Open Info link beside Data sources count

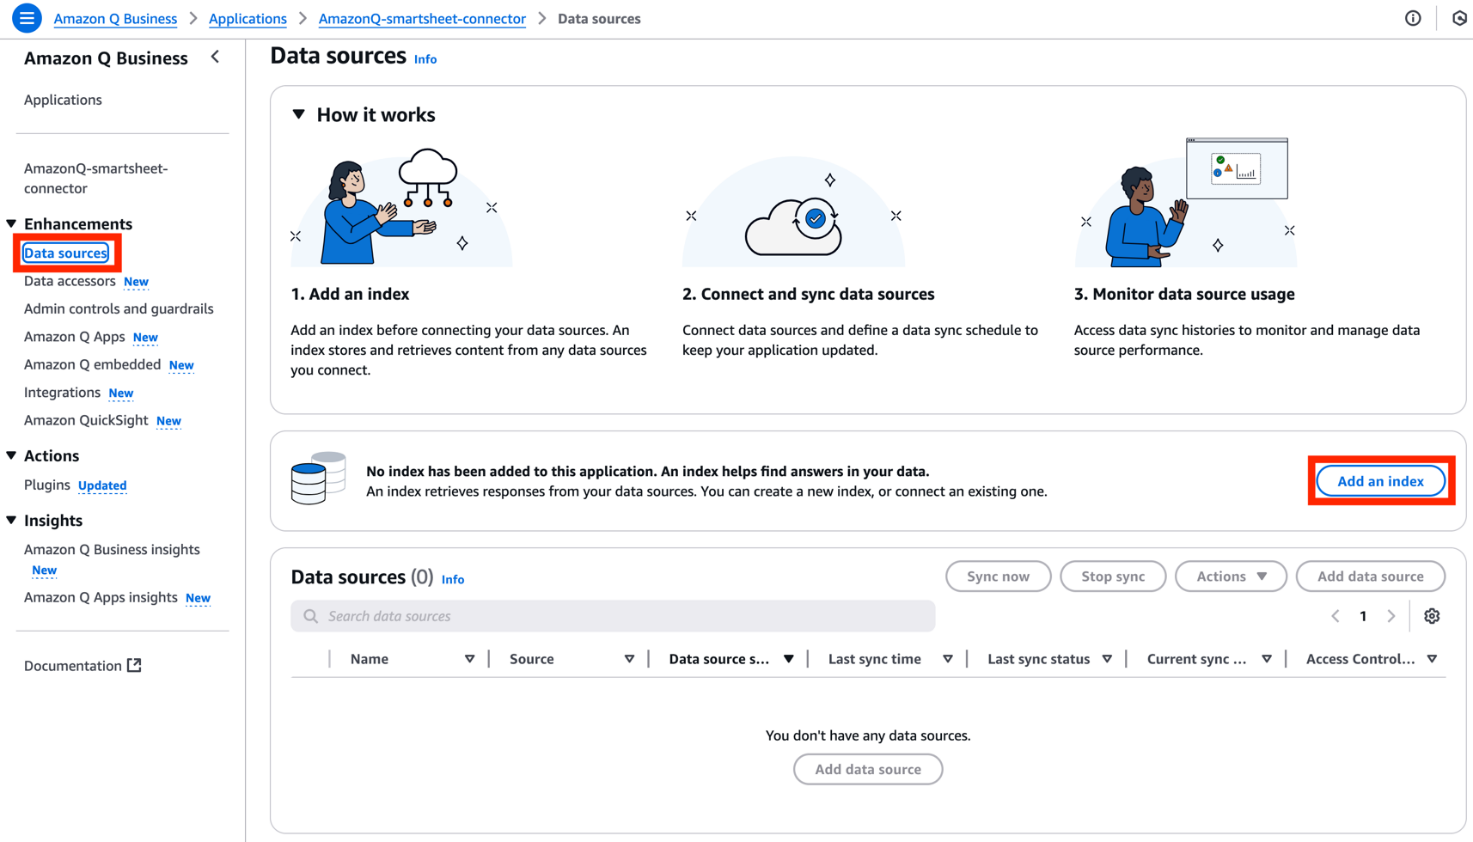[x=453, y=579]
